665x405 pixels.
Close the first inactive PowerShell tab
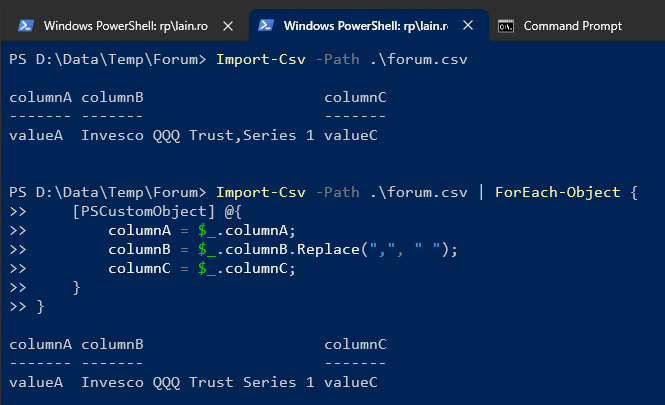(228, 26)
